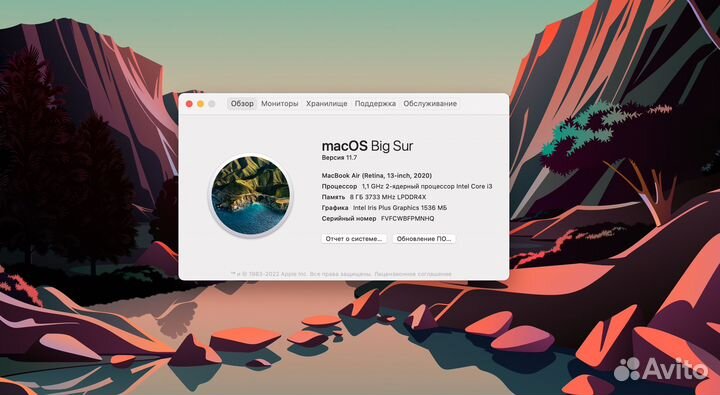The height and width of the screenshot is (395, 720).
Task: Close the About This Mac window
Action: click(x=189, y=104)
